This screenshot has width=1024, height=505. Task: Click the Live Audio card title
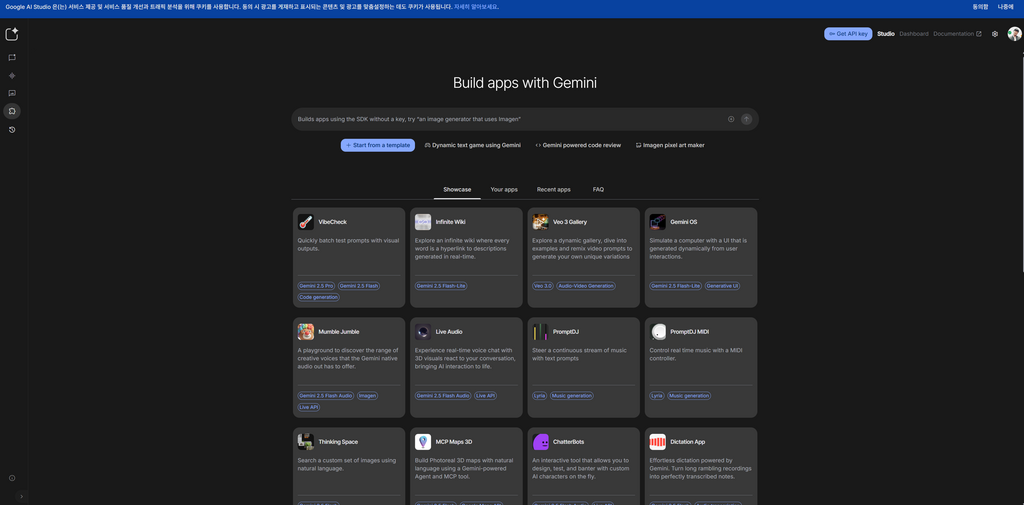point(449,332)
